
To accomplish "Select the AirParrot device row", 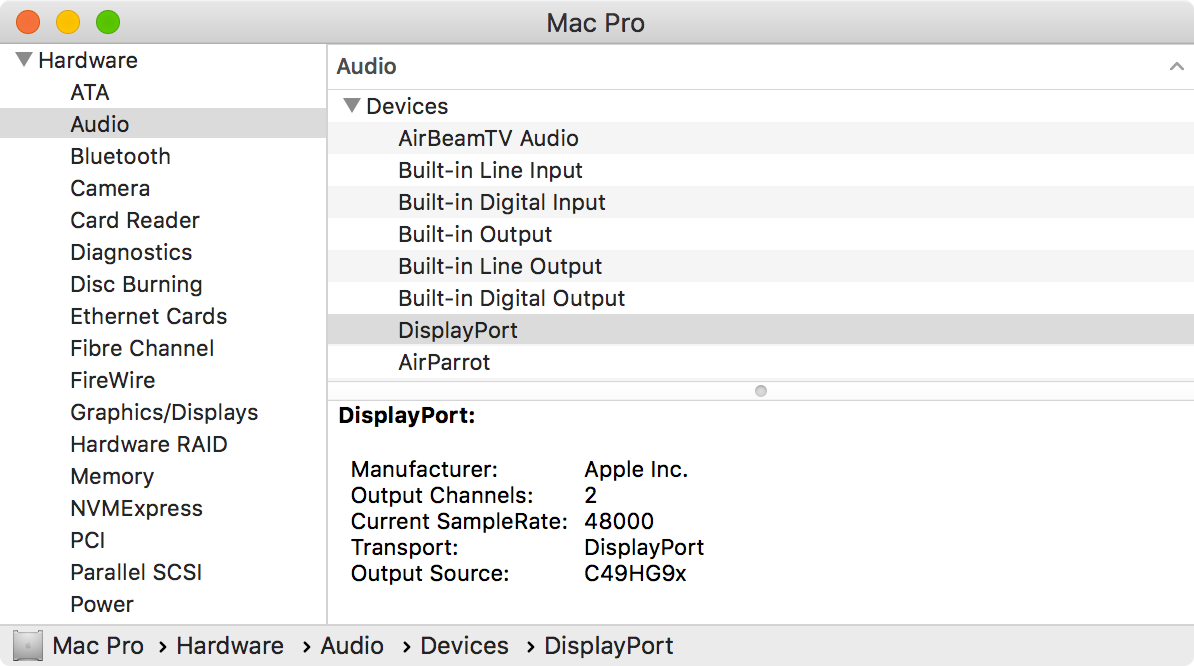I will (x=761, y=362).
